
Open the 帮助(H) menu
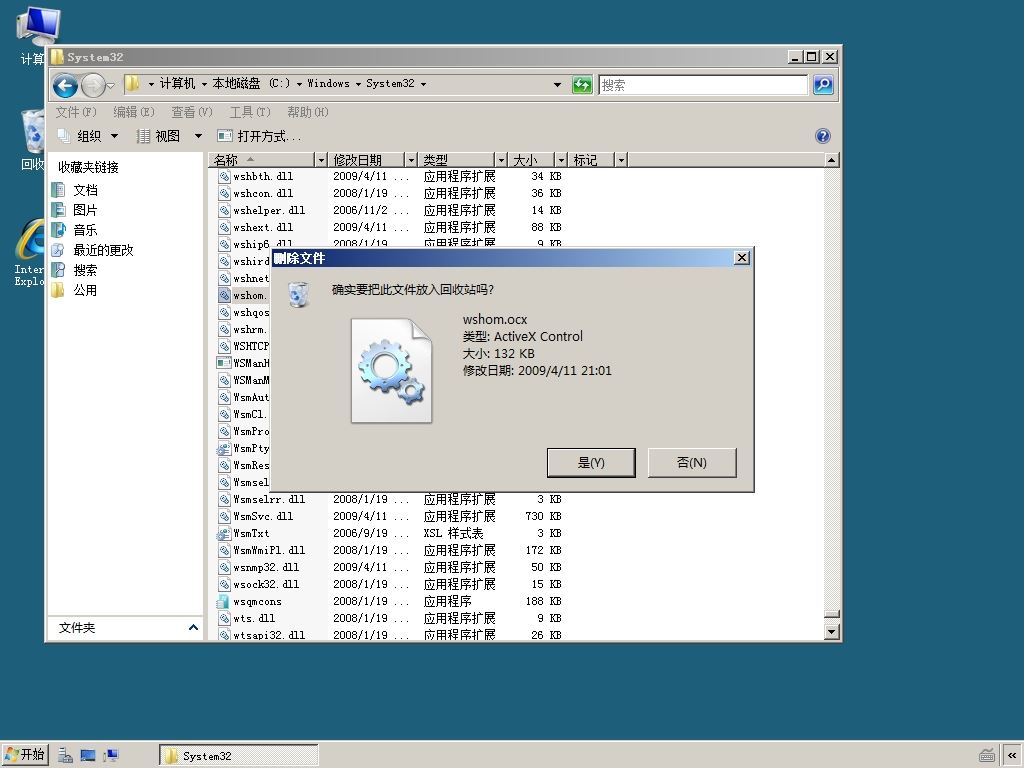308,112
